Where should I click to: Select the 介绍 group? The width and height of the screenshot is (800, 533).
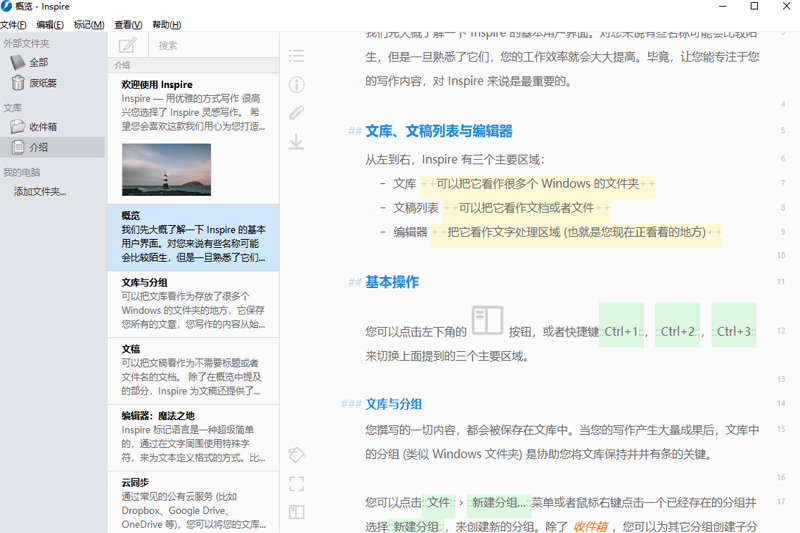coord(53,147)
